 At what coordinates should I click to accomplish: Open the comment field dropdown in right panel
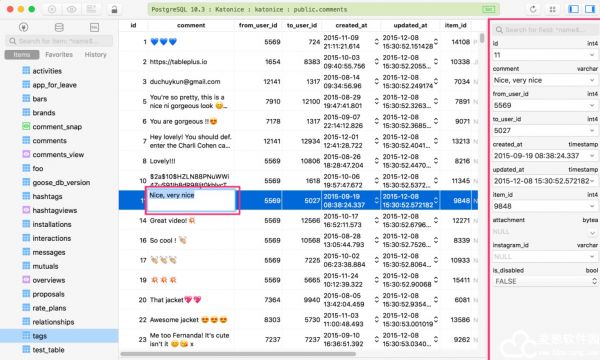[592, 80]
